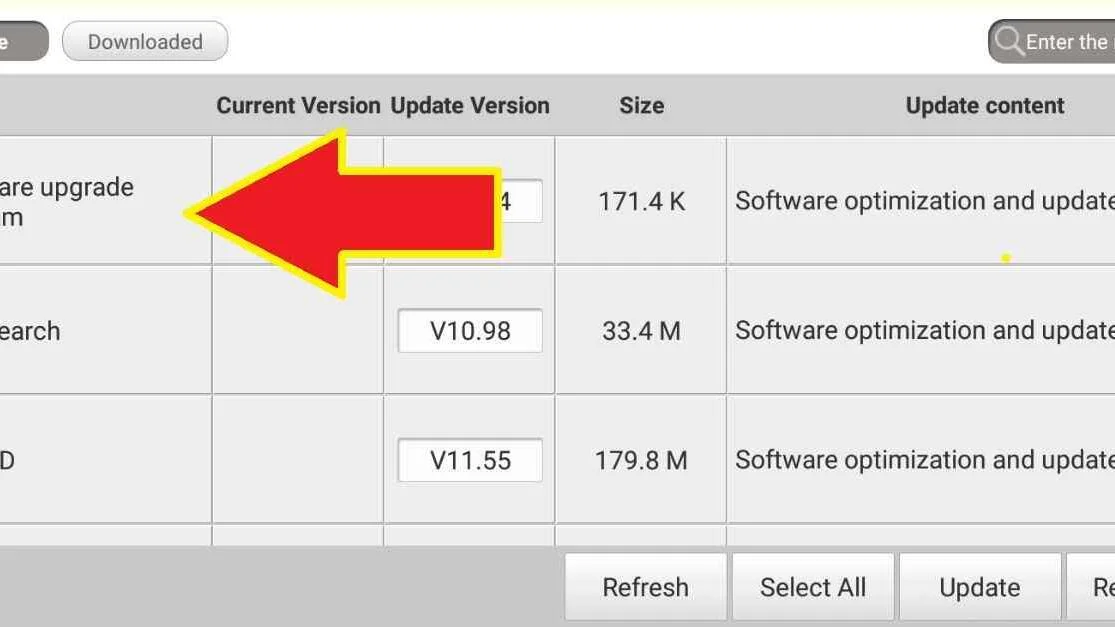Click the Update Version column header

(x=470, y=105)
